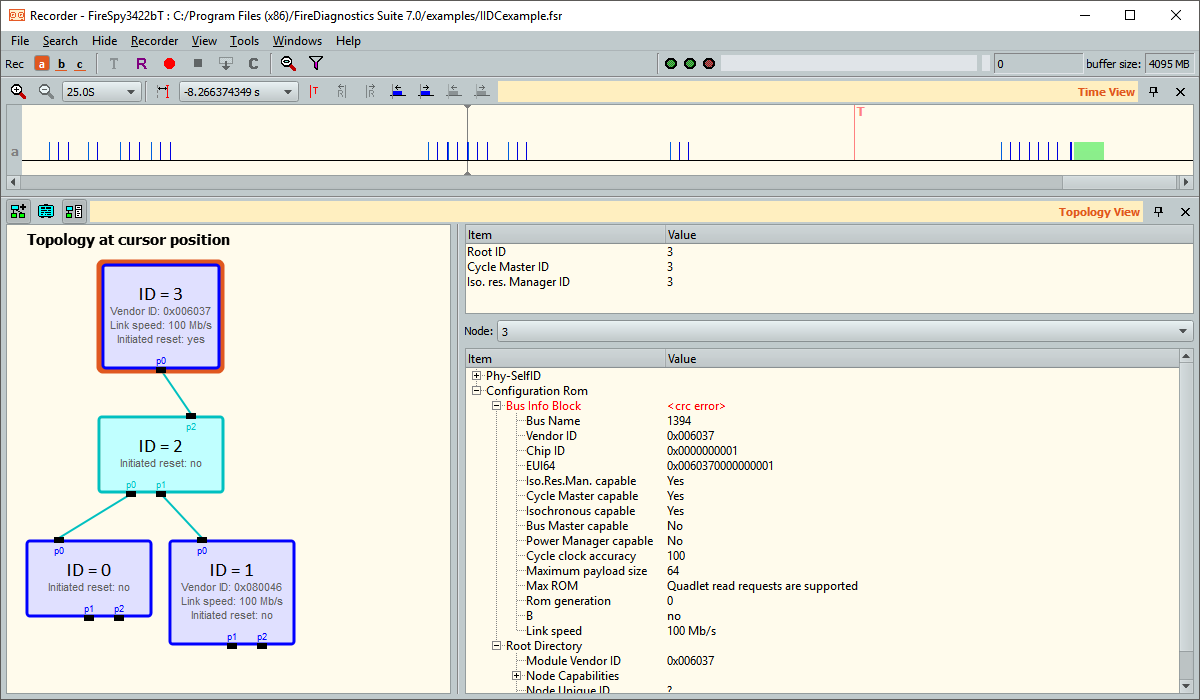The image size is (1200, 700).
Task: Click the measure-interval cursor icon
Action: 163,92
